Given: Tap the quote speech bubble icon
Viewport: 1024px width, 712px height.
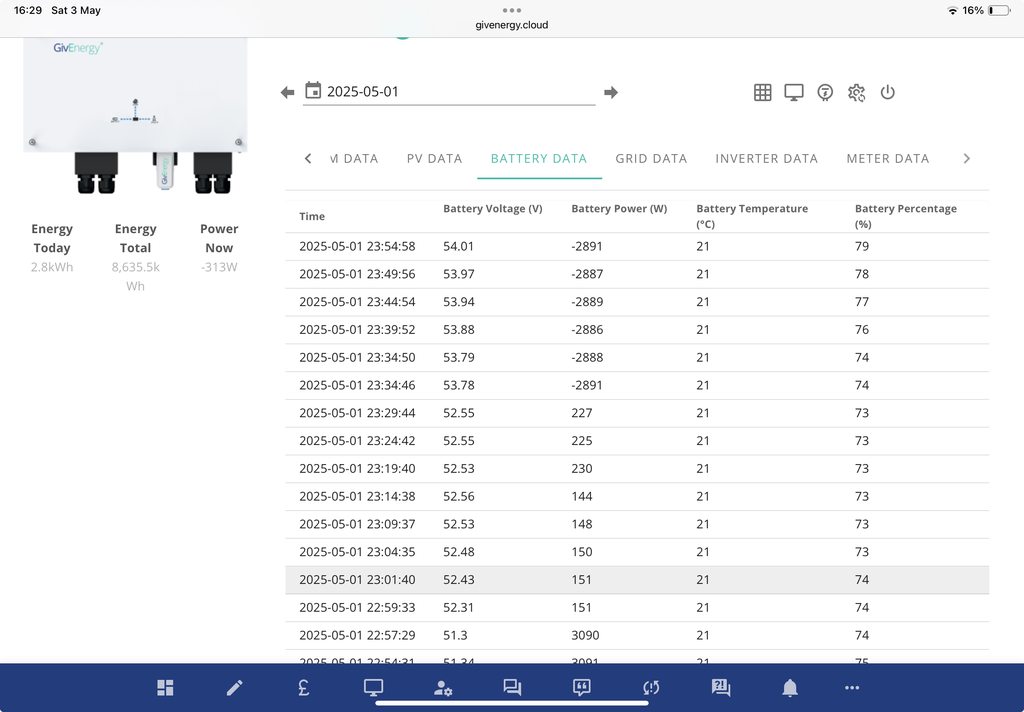Looking at the screenshot, I should (581, 687).
